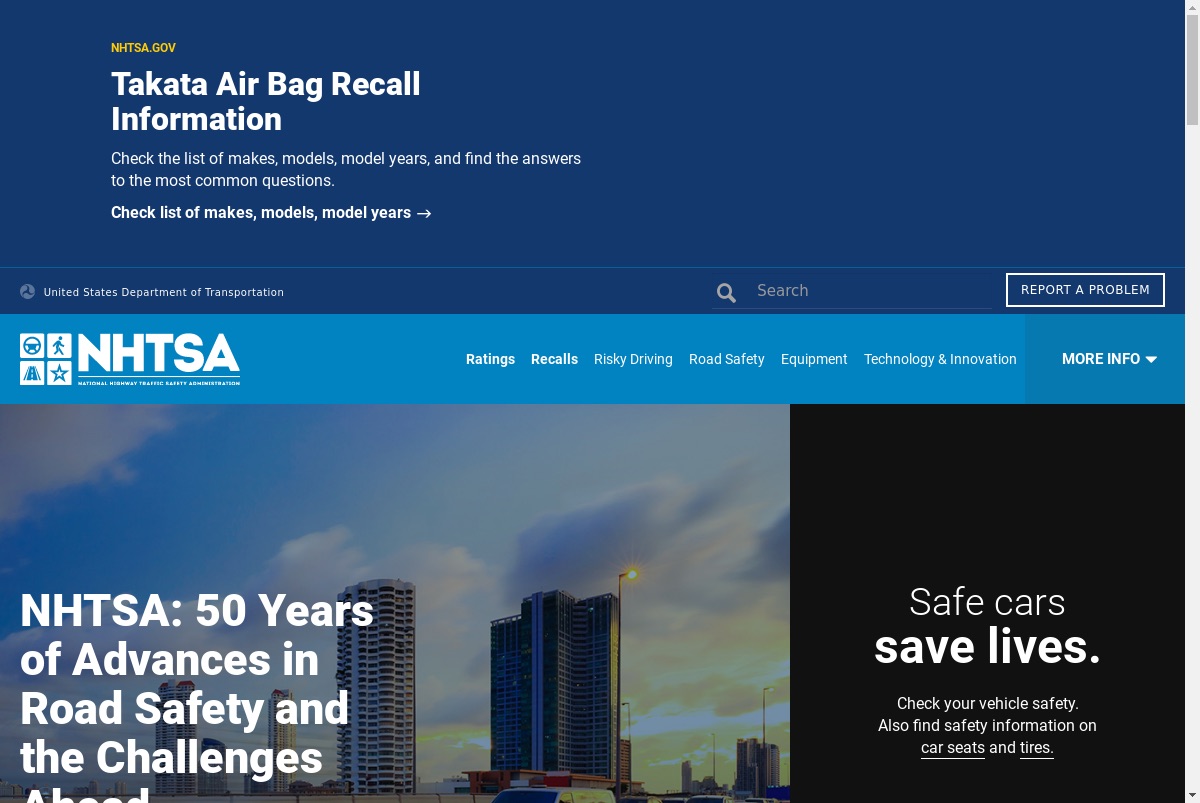The image size is (1200, 803).
Task: Click the Safe cars save lives heading
Action: (x=987, y=626)
